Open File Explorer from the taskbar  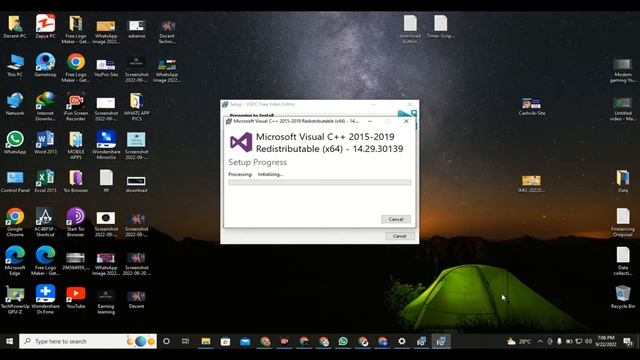pyautogui.click(x=206, y=341)
